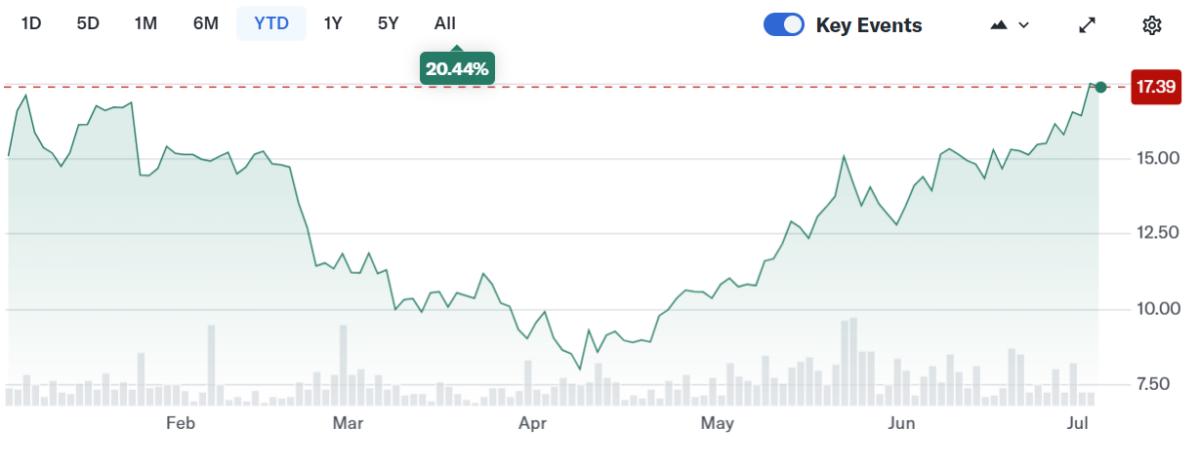Open the chart settings gear
This screenshot has width=1200, height=468.
[x=1151, y=25]
